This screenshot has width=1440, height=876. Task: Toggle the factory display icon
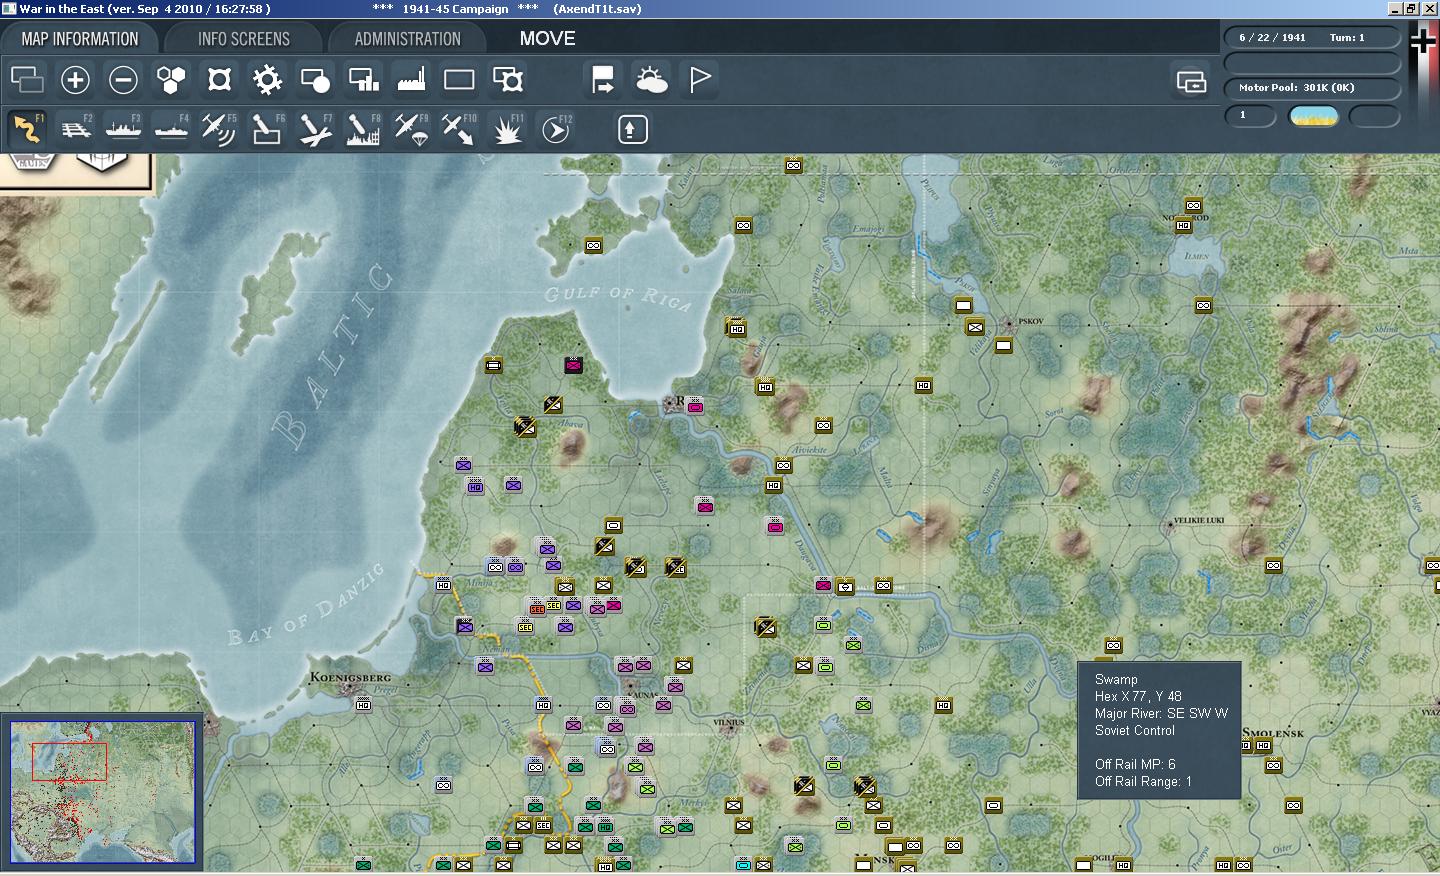[411, 79]
